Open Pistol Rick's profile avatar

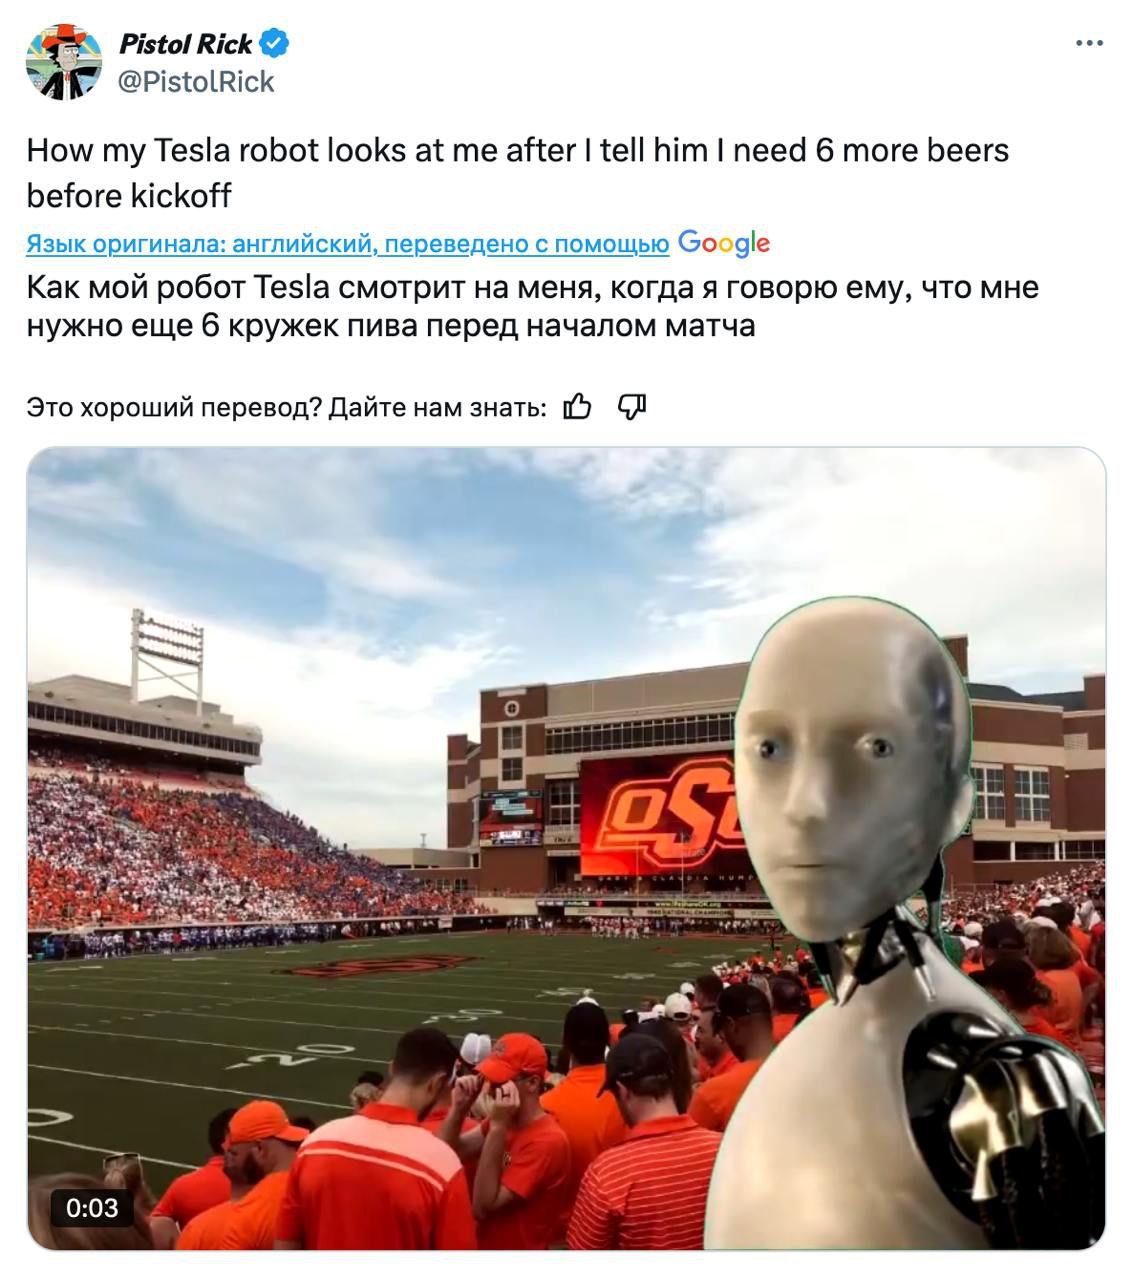pos(64,62)
